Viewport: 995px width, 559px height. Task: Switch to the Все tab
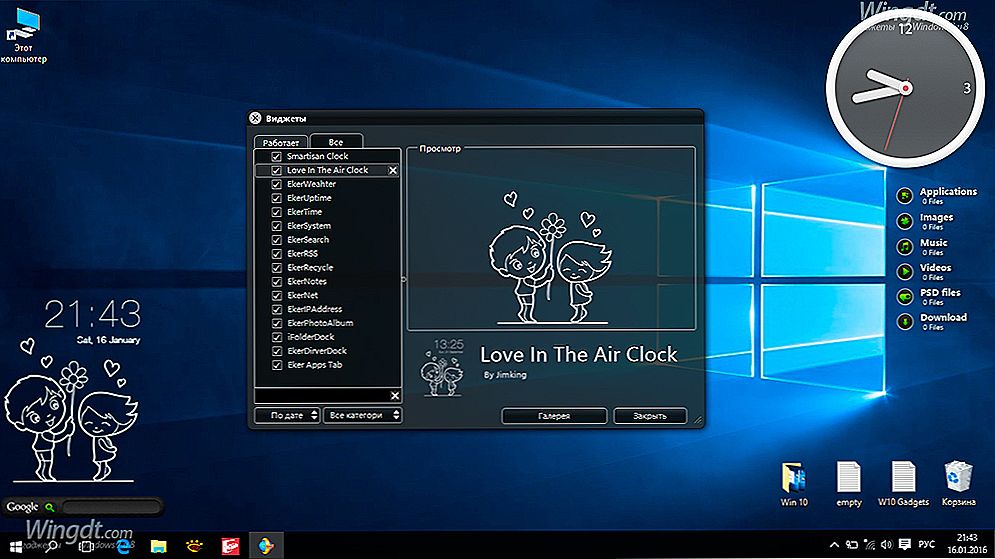tap(336, 141)
